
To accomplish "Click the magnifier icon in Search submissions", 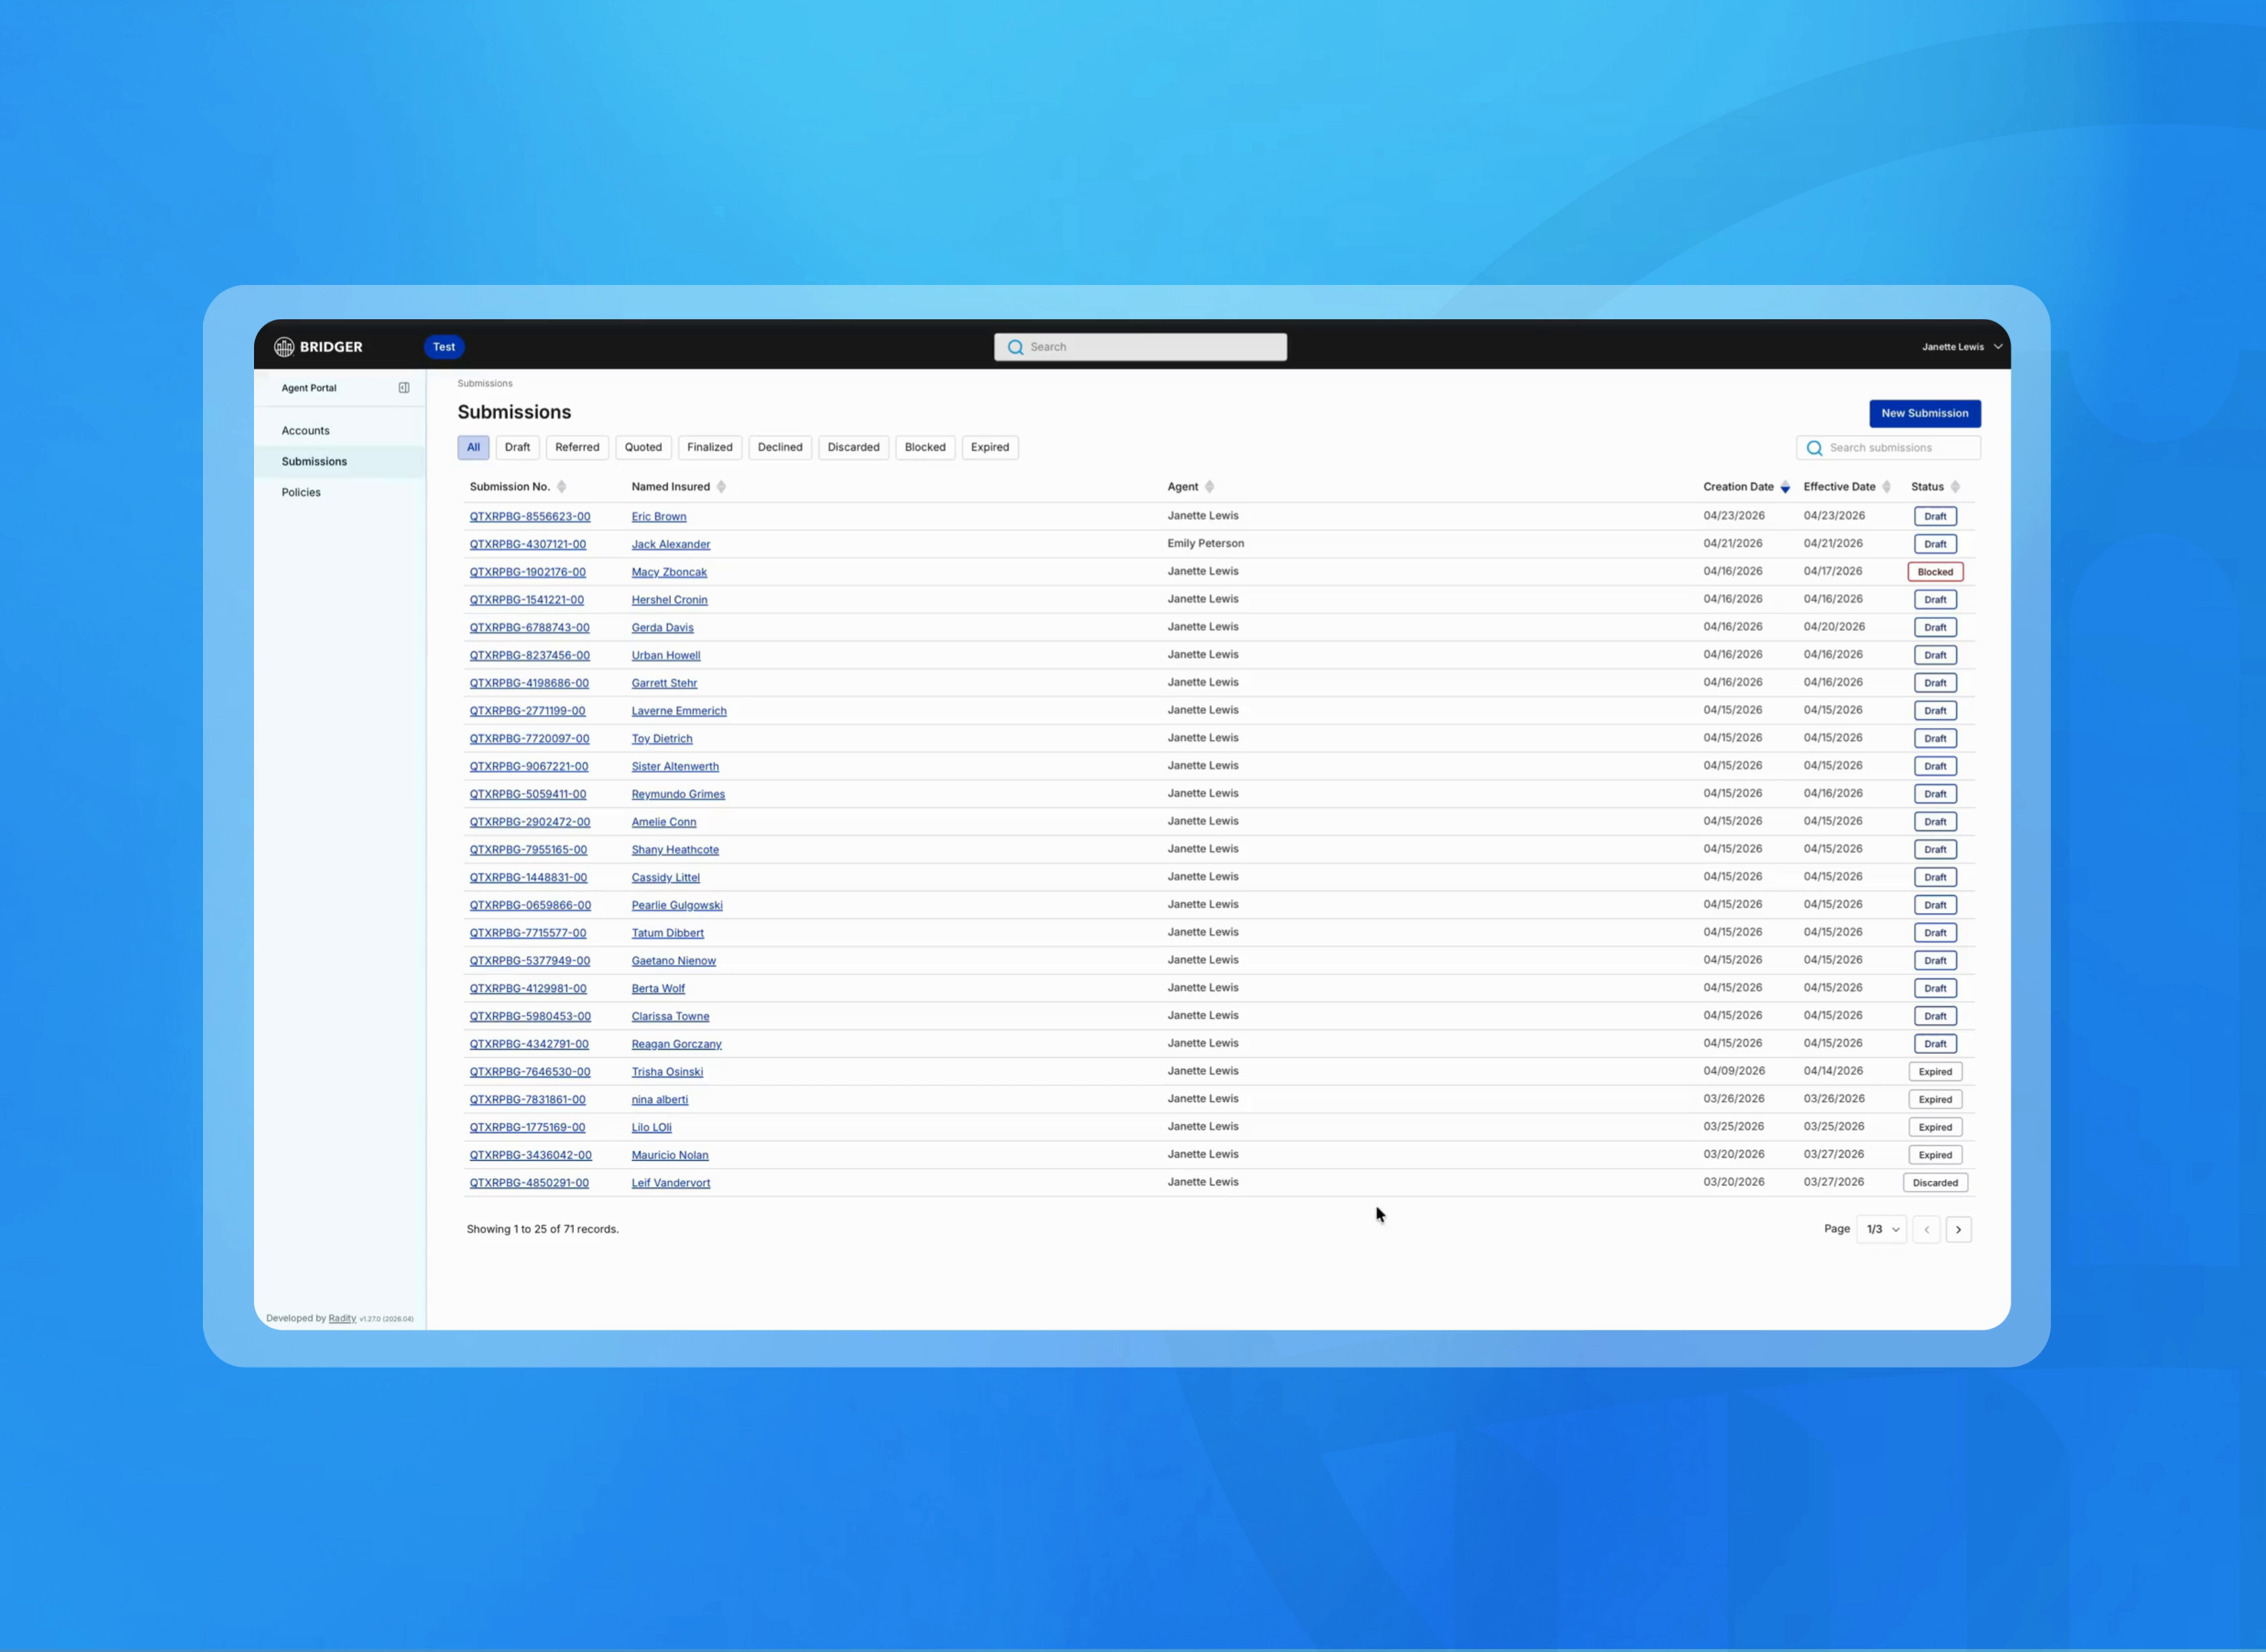I will 1814,448.
